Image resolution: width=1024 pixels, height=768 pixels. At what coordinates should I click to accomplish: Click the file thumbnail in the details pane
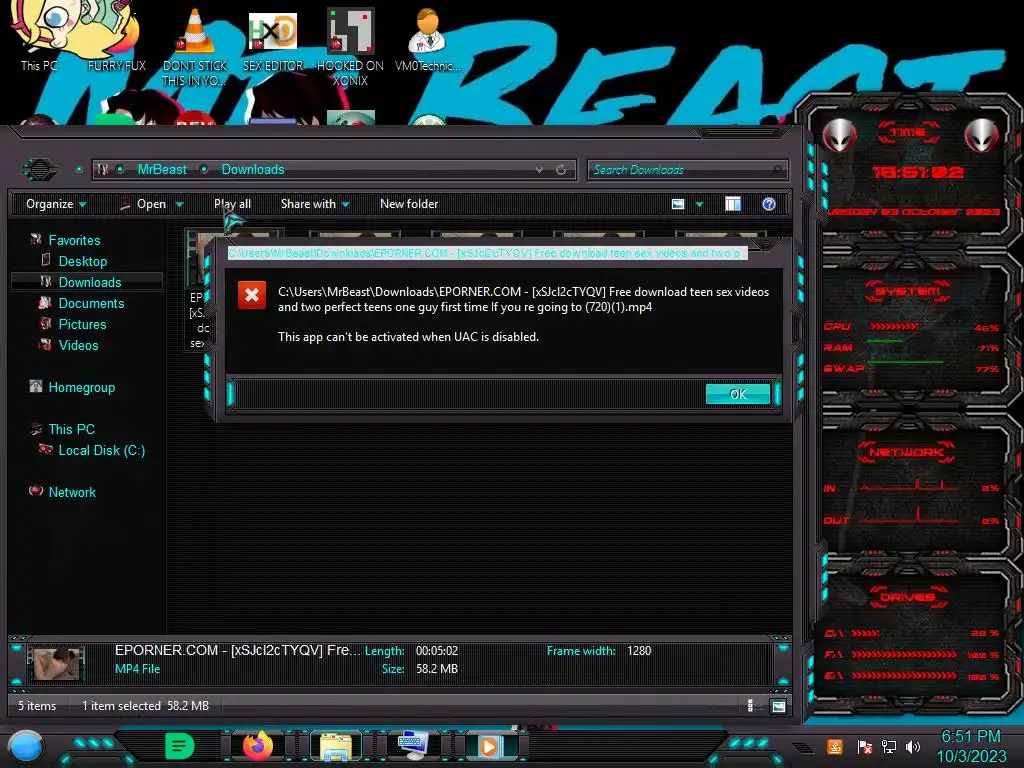click(x=57, y=664)
